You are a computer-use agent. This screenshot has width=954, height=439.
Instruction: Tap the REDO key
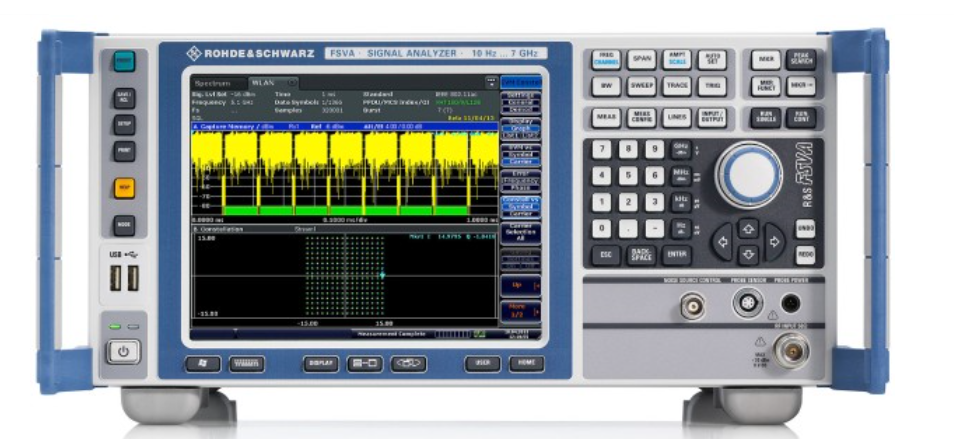806,255
